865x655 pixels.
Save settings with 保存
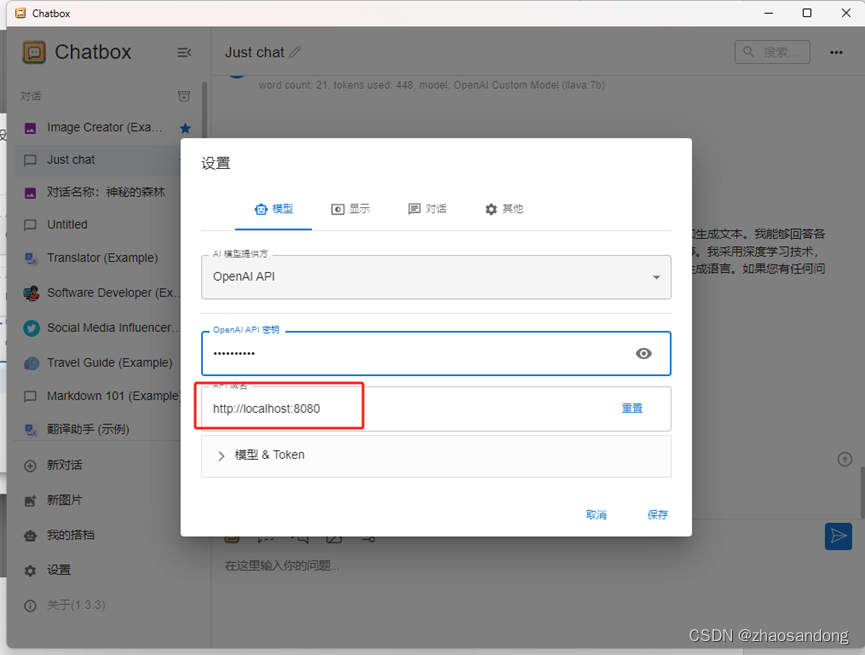click(658, 515)
